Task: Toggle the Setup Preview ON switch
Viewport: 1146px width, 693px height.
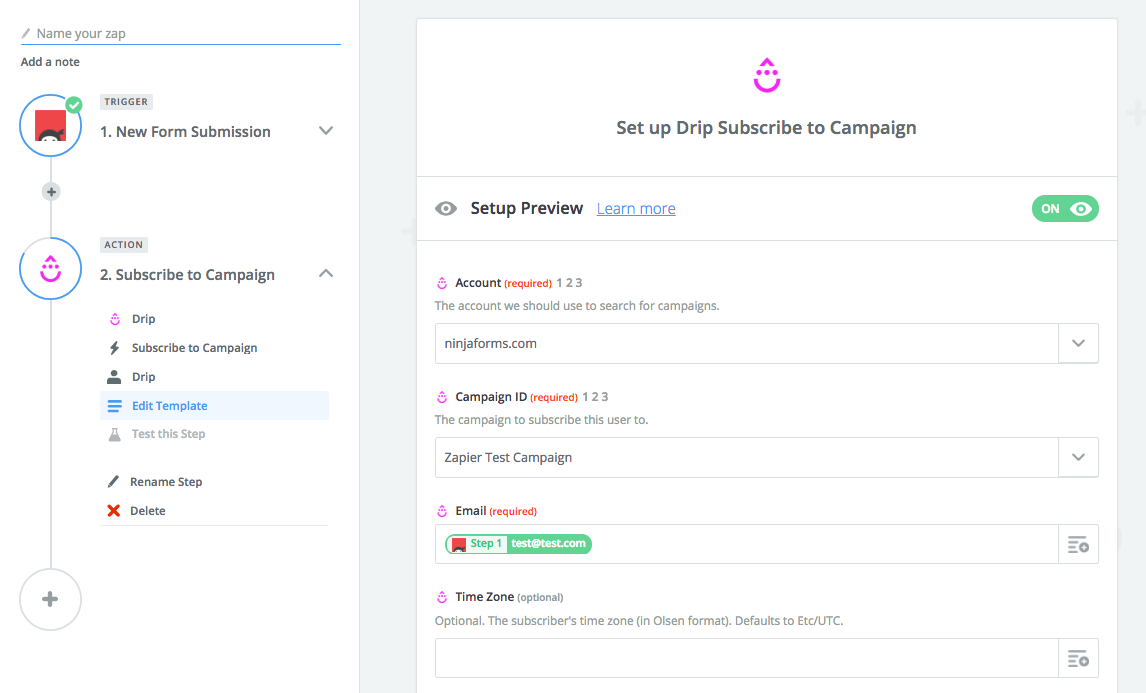Action: click(x=1065, y=209)
